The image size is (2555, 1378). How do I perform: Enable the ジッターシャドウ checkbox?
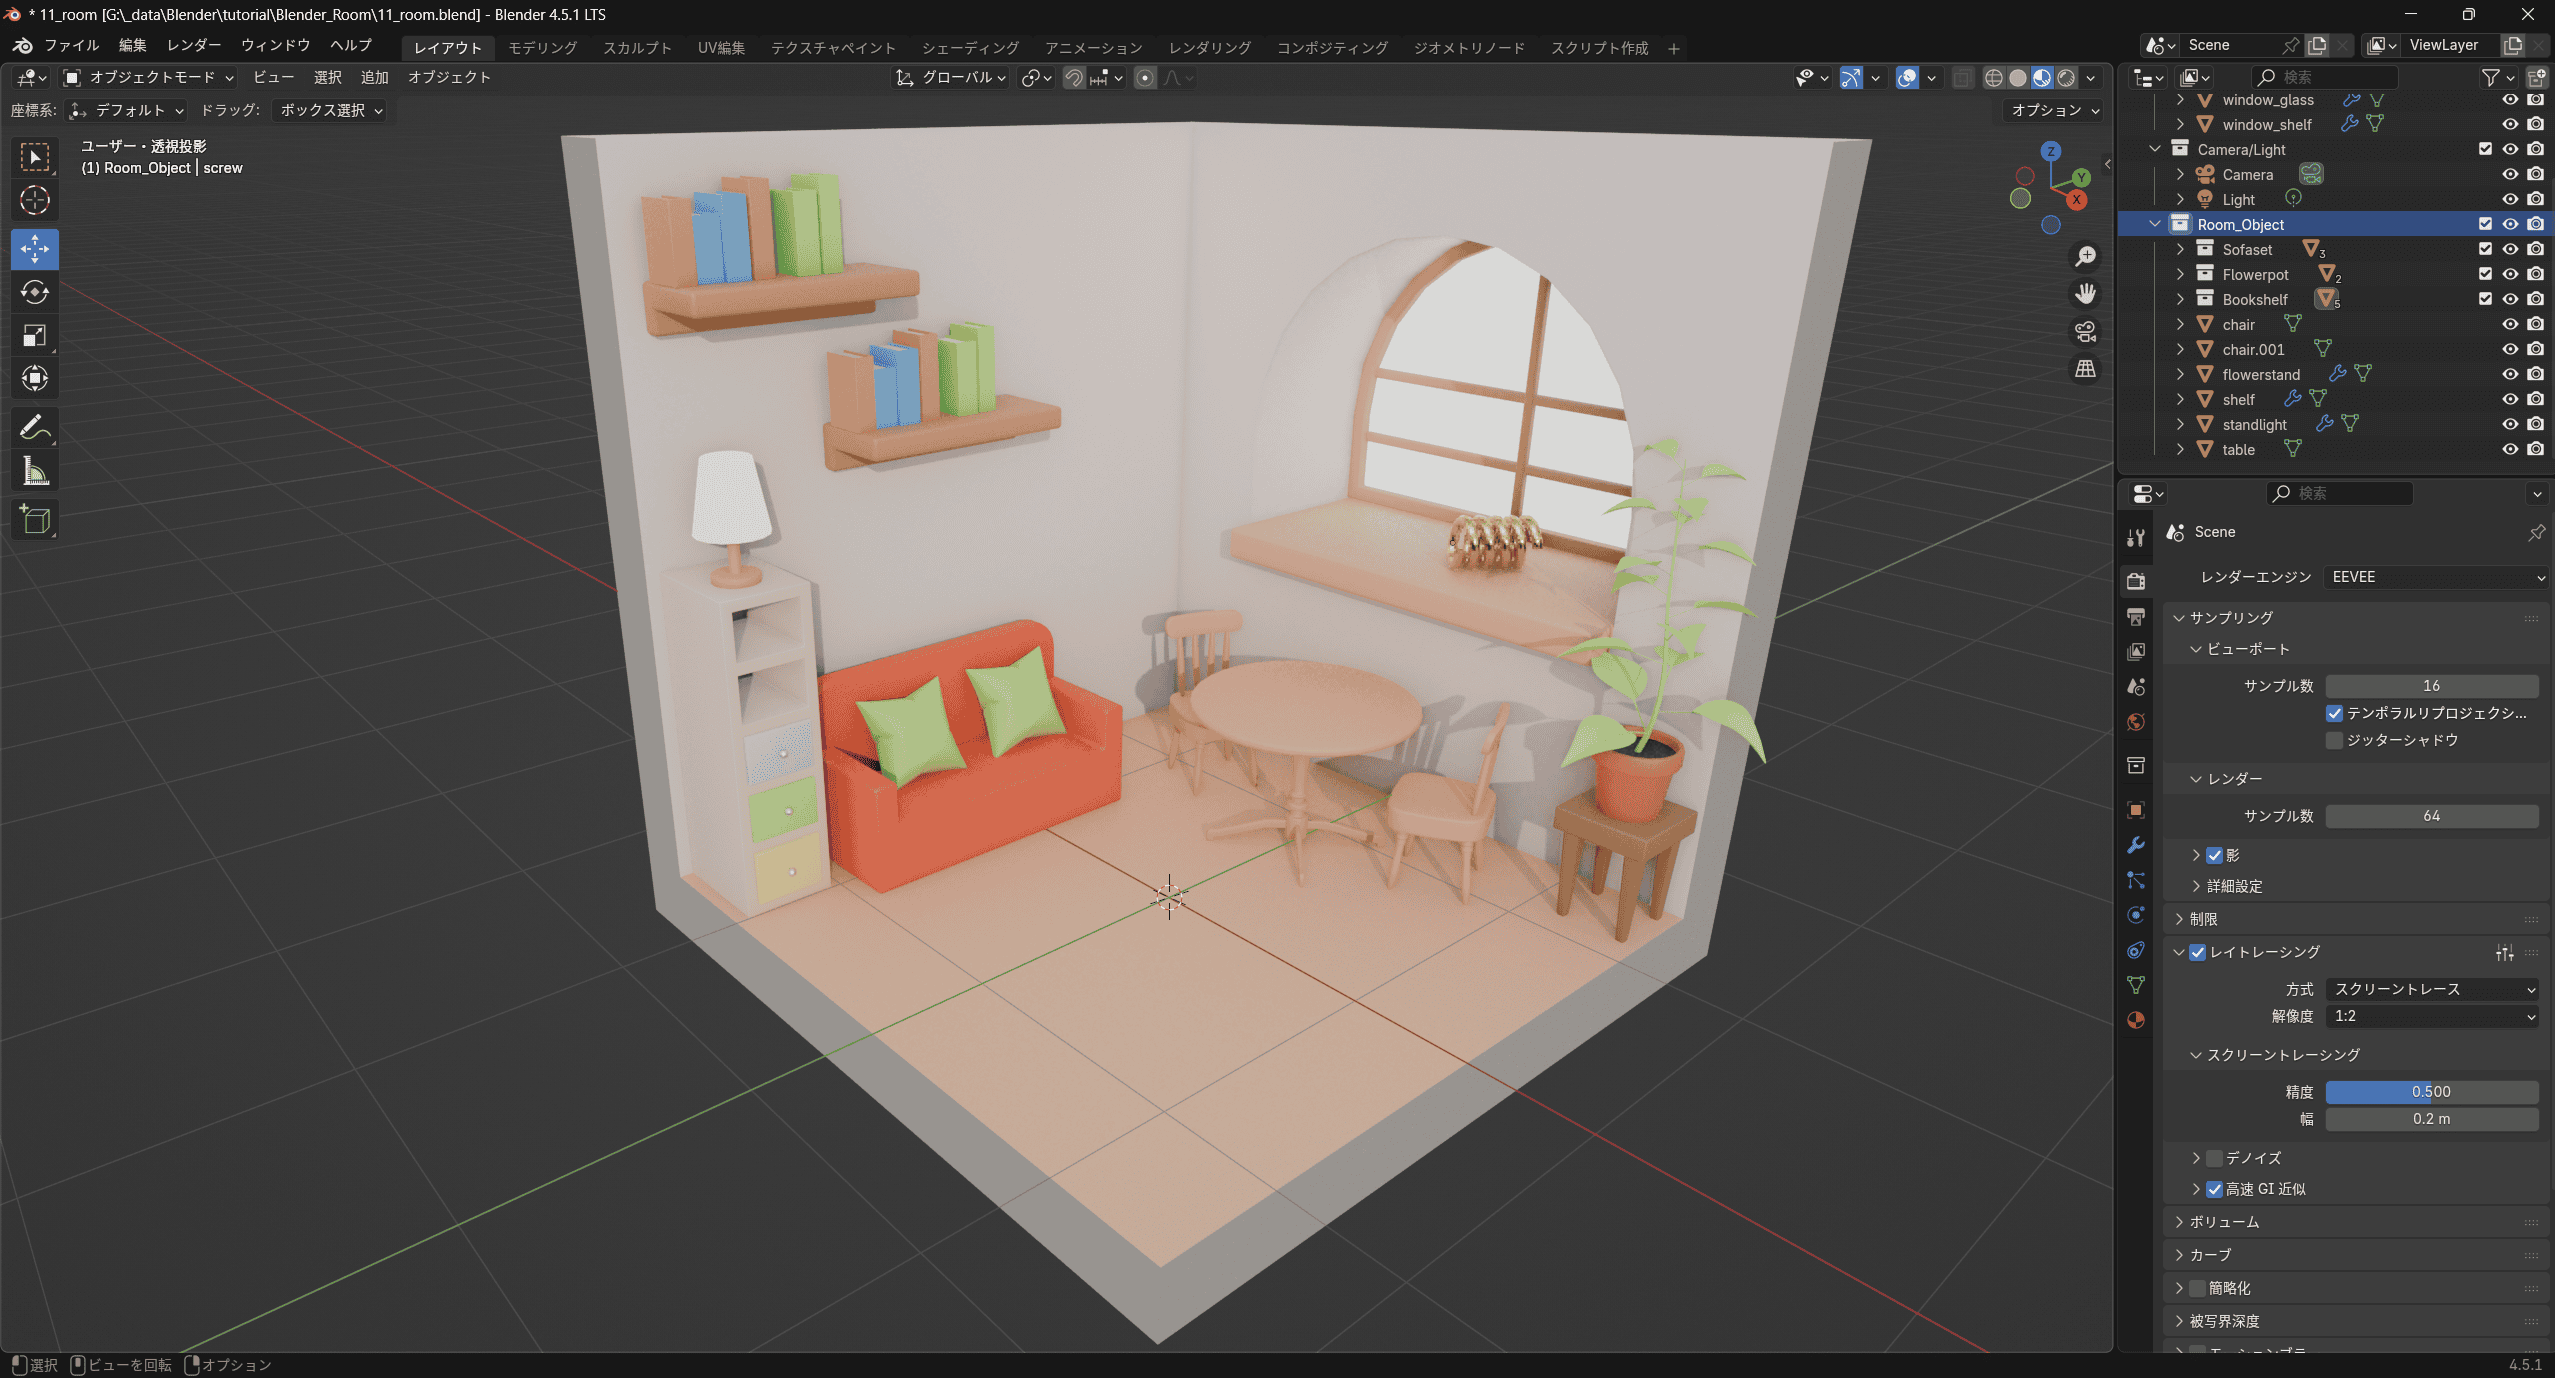2335,740
